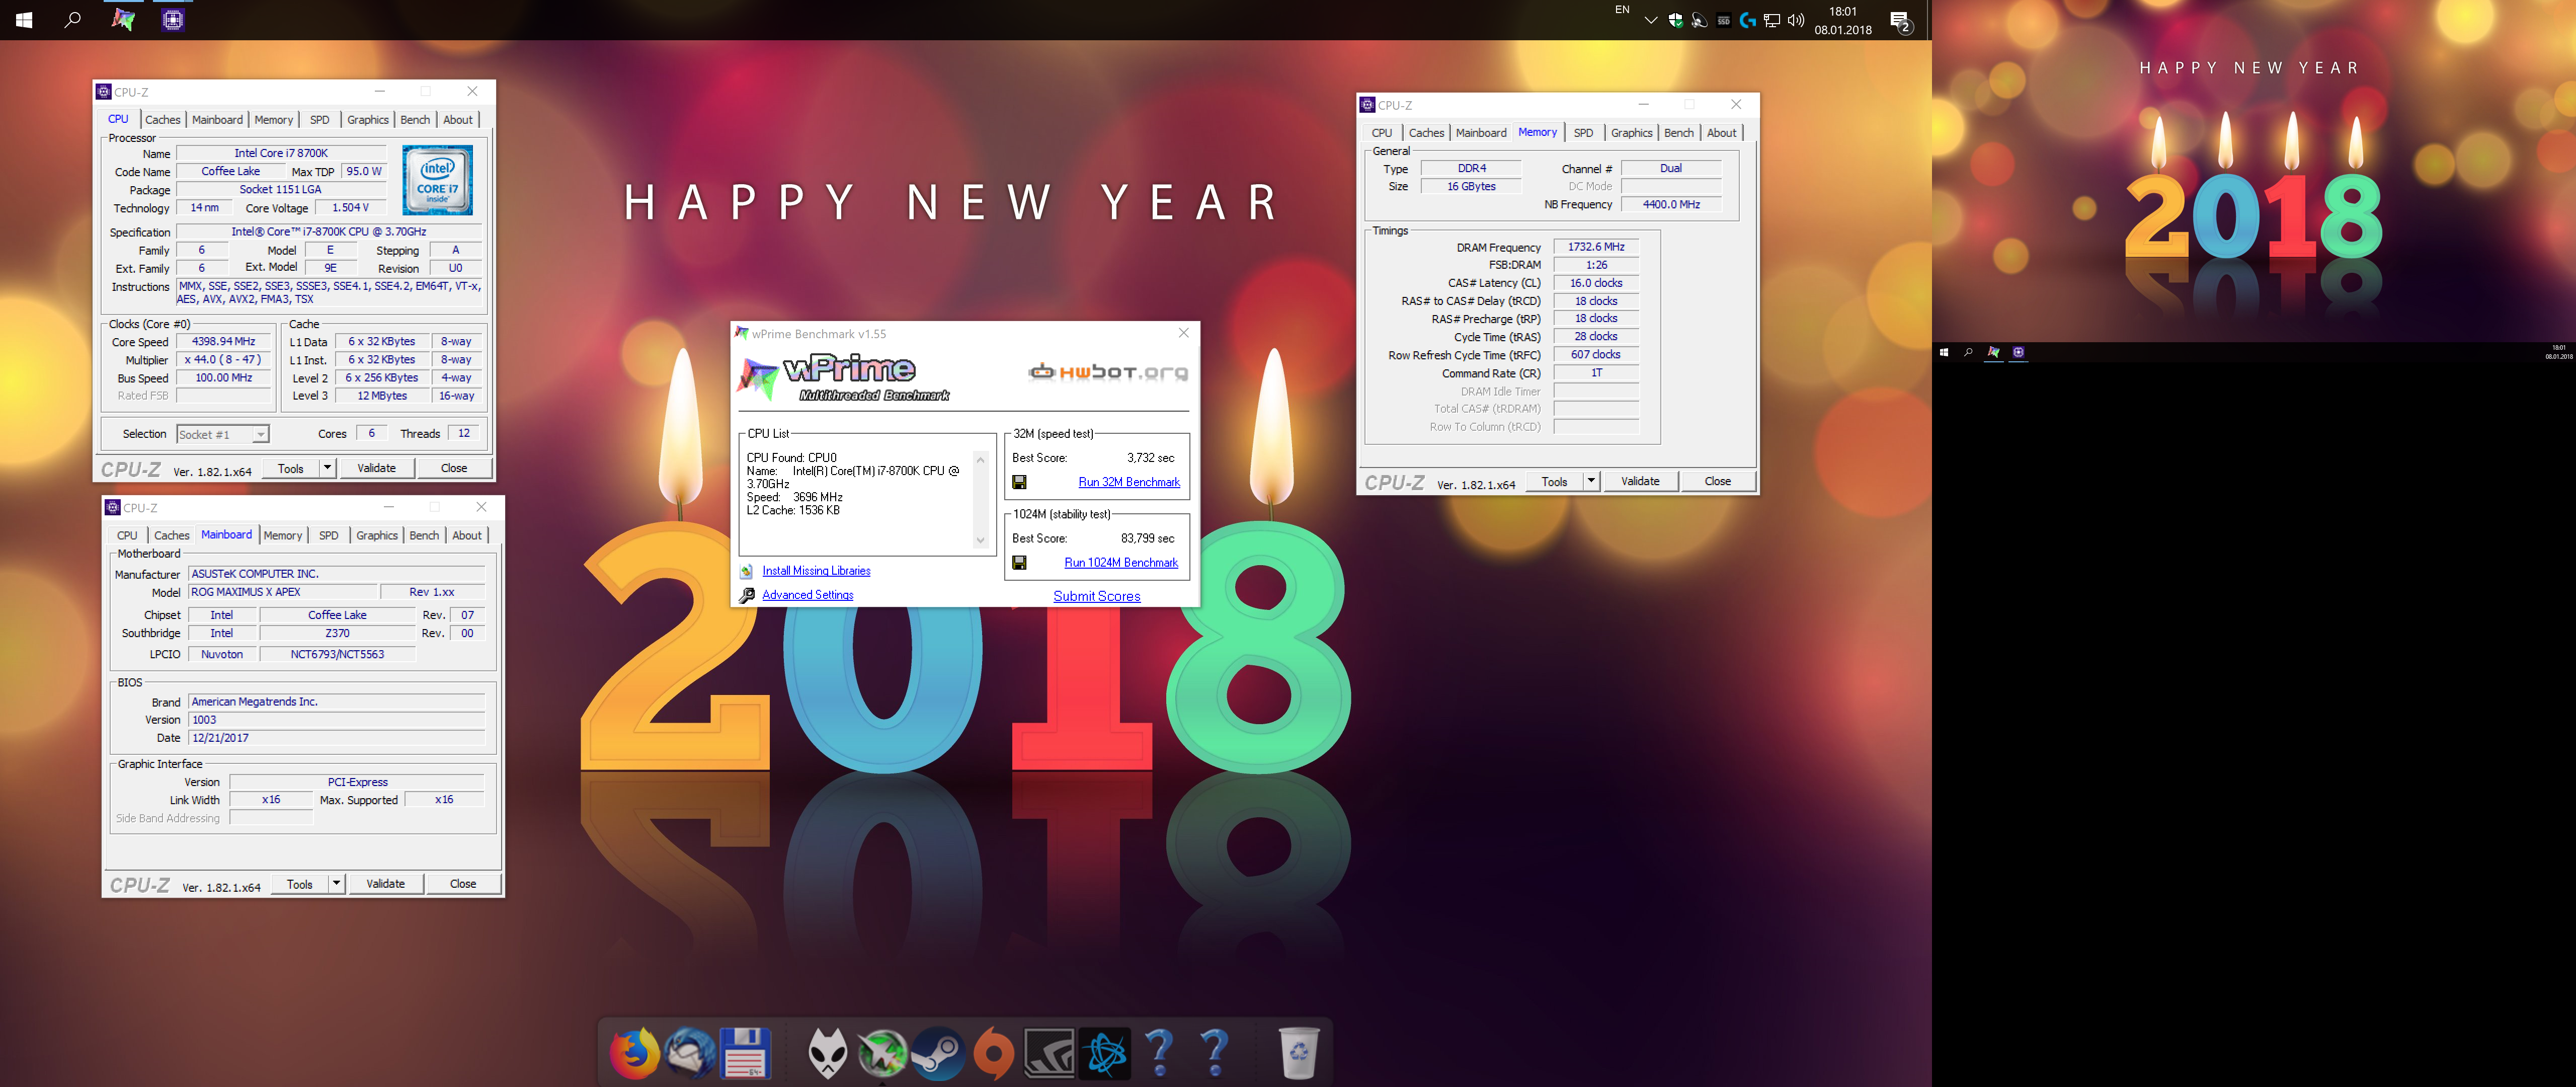The width and height of the screenshot is (2576, 1087).
Task: Open the system volume tray icon
Action: point(1796,20)
